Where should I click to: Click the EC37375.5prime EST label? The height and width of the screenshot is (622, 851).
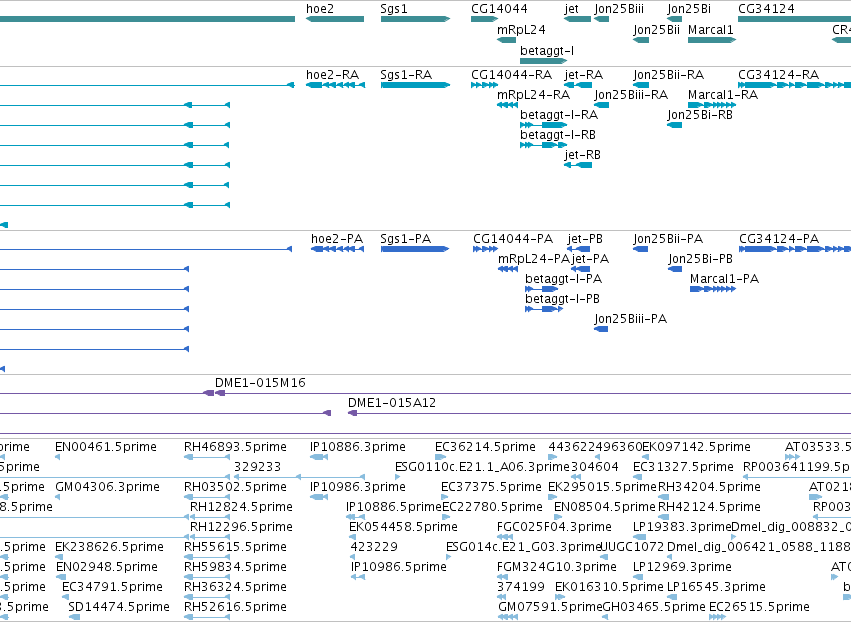(491, 487)
